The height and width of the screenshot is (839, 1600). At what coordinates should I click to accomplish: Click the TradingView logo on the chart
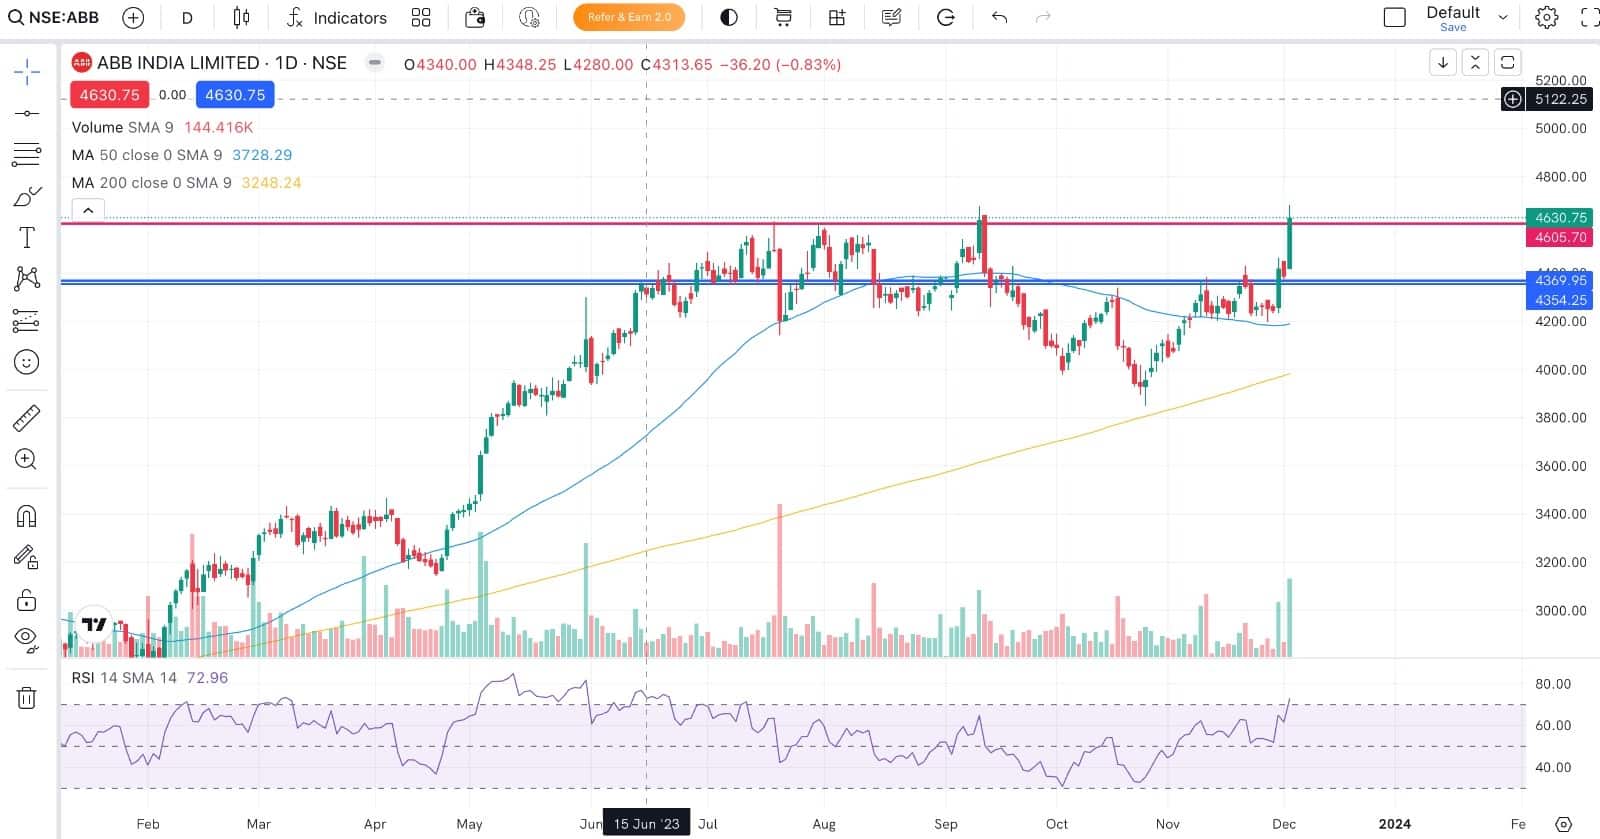pos(94,624)
